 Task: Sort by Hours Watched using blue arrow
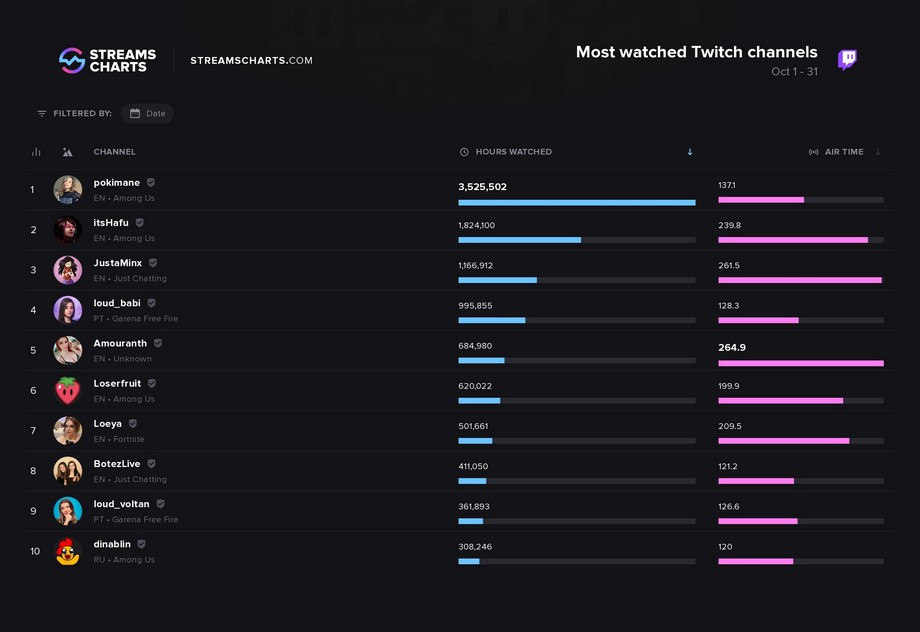coord(690,152)
